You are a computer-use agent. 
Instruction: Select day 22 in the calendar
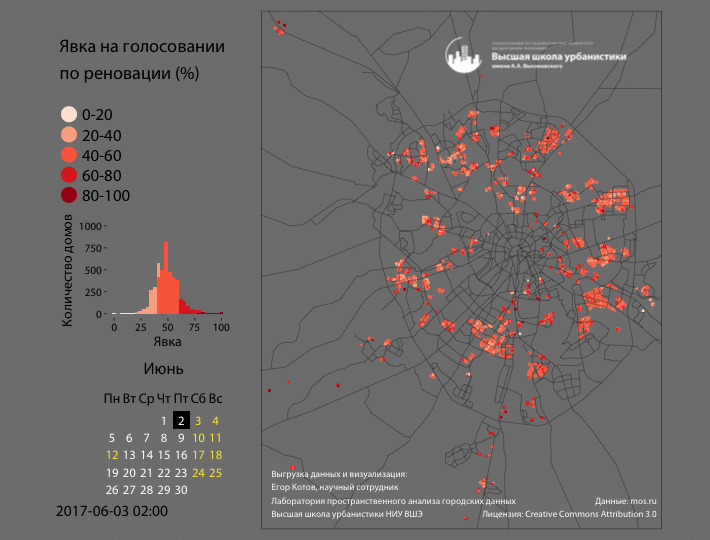click(x=164, y=473)
